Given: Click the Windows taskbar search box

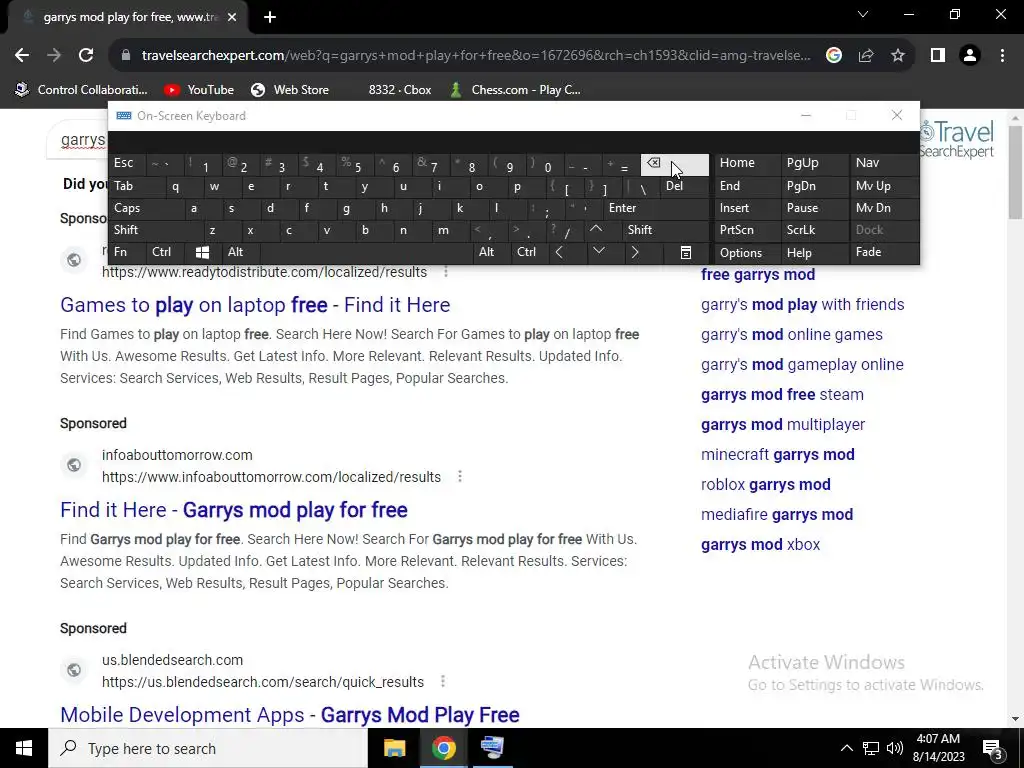Looking at the screenshot, I should [208, 748].
